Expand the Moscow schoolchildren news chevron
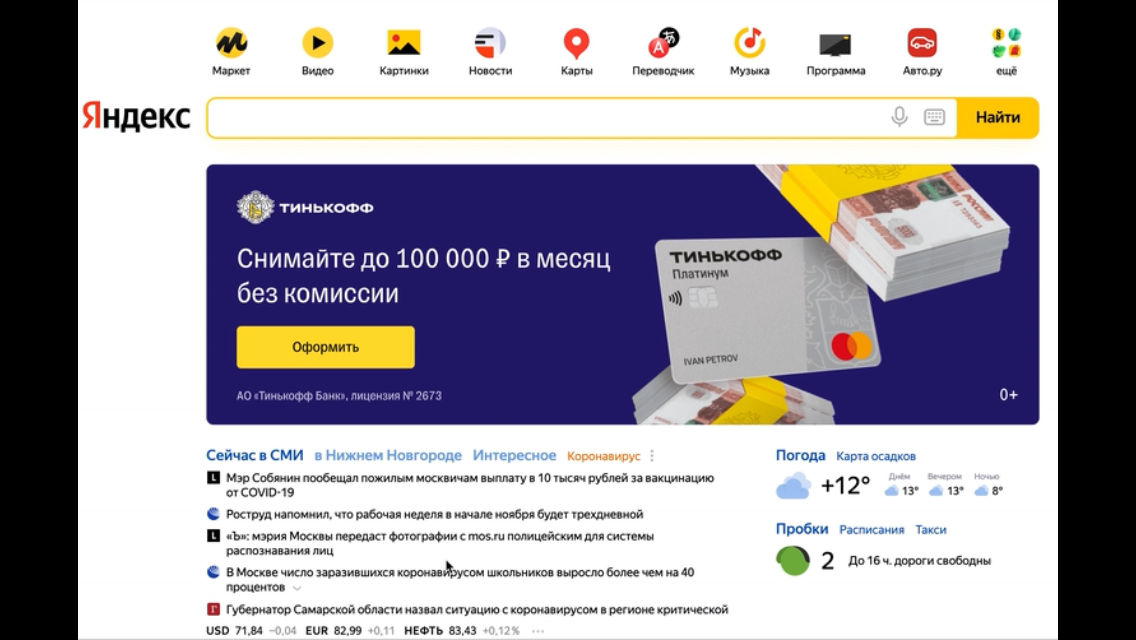This screenshot has width=1136, height=640. (x=297, y=588)
